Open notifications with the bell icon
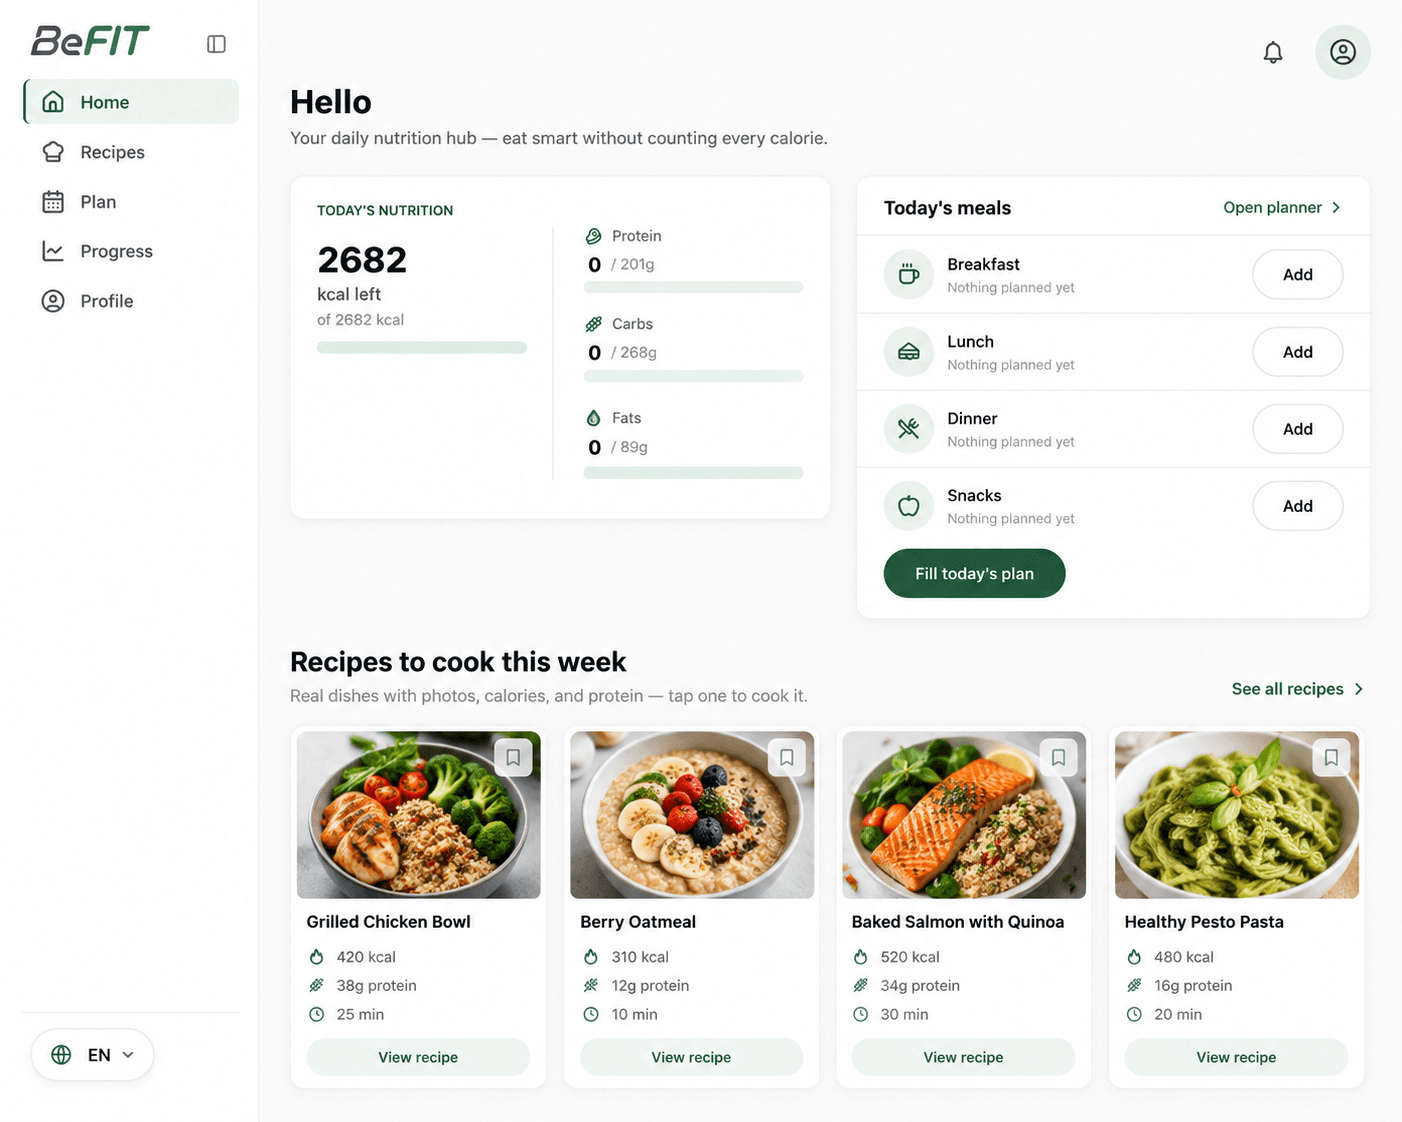 1273,52
